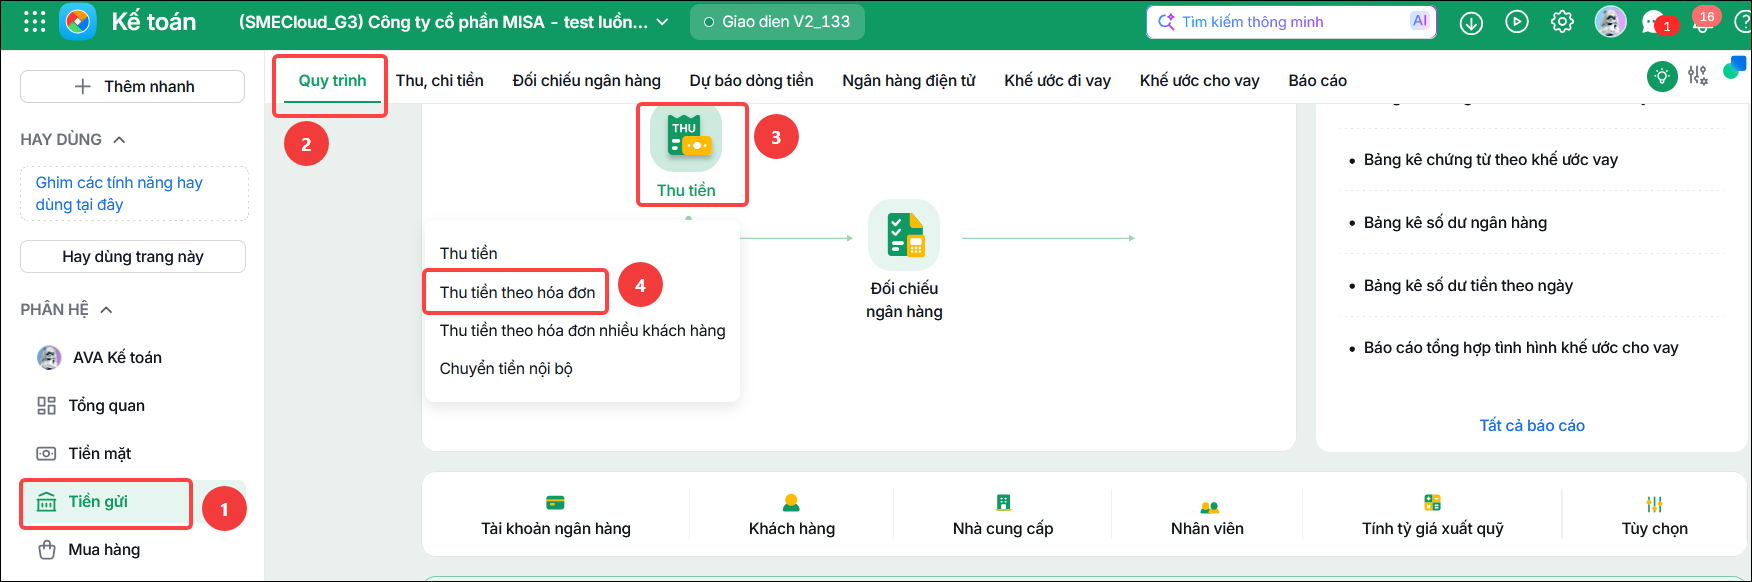This screenshot has width=1752, height=582.
Task: Open the display options sliders icon
Action: [x=1698, y=75]
